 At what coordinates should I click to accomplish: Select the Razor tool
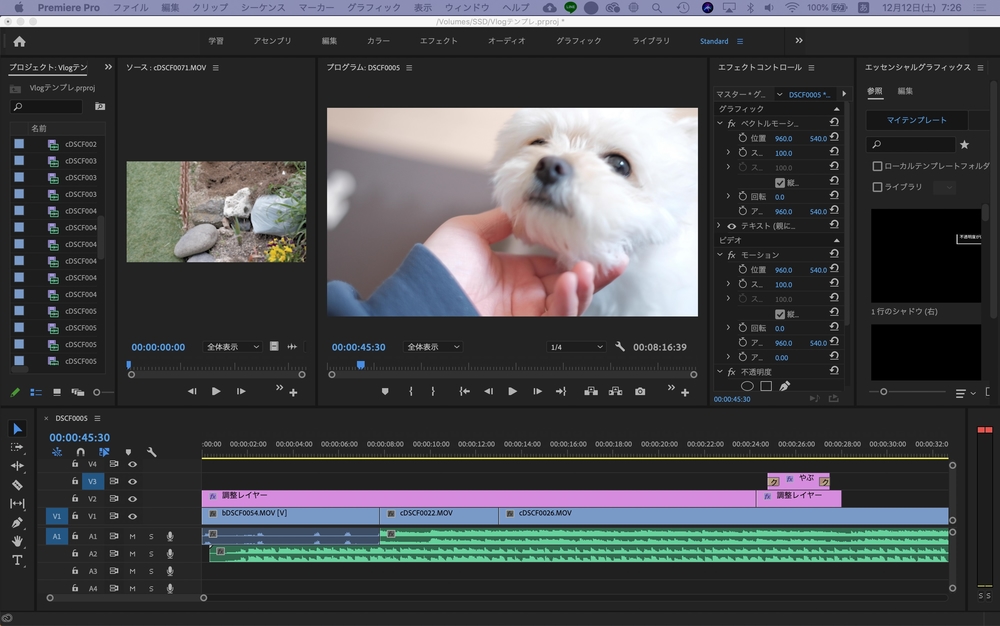(17, 485)
